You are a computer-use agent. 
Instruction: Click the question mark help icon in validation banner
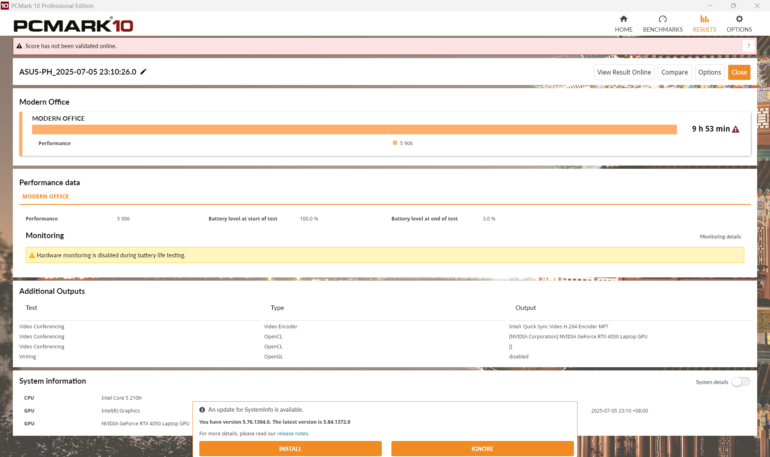[748, 46]
